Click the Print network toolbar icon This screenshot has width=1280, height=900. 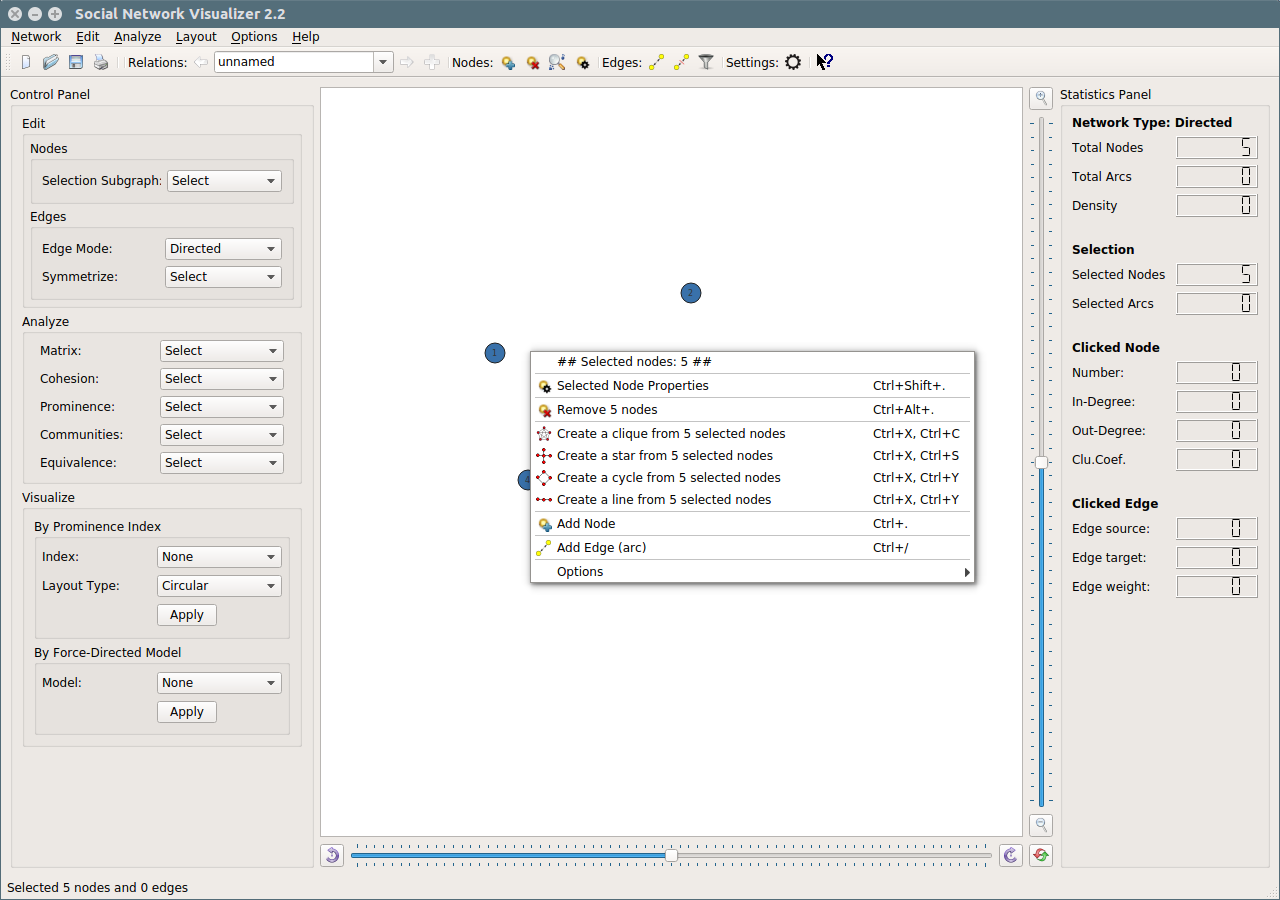[x=101, y=62]
